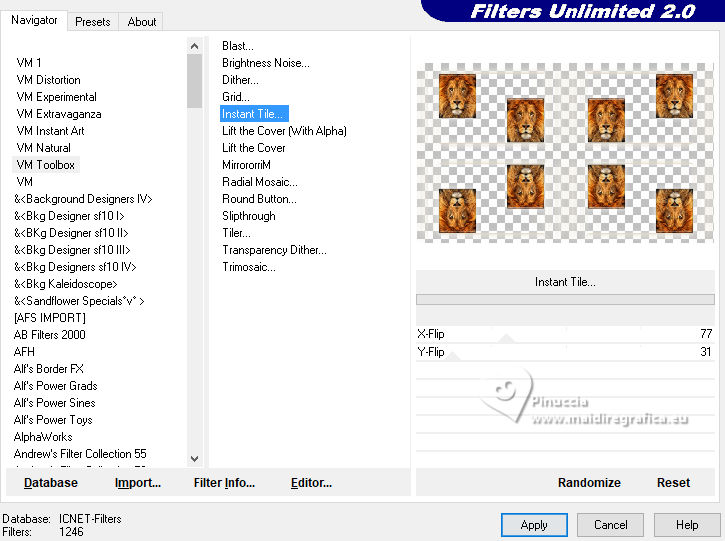Image resolution: width=725 pixels, height=541 pixels.
Task: Open Filter Info
Action: [x=224, y=483]
